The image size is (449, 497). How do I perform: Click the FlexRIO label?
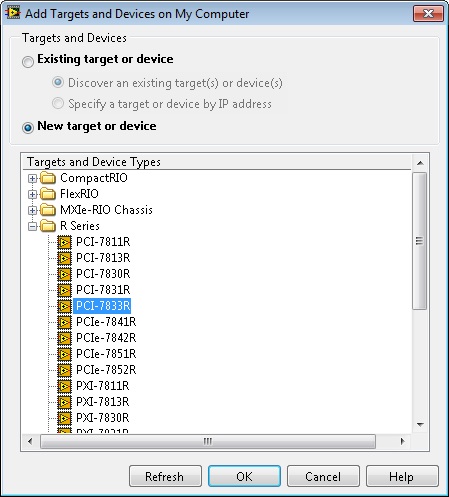(x=79, y=194)
